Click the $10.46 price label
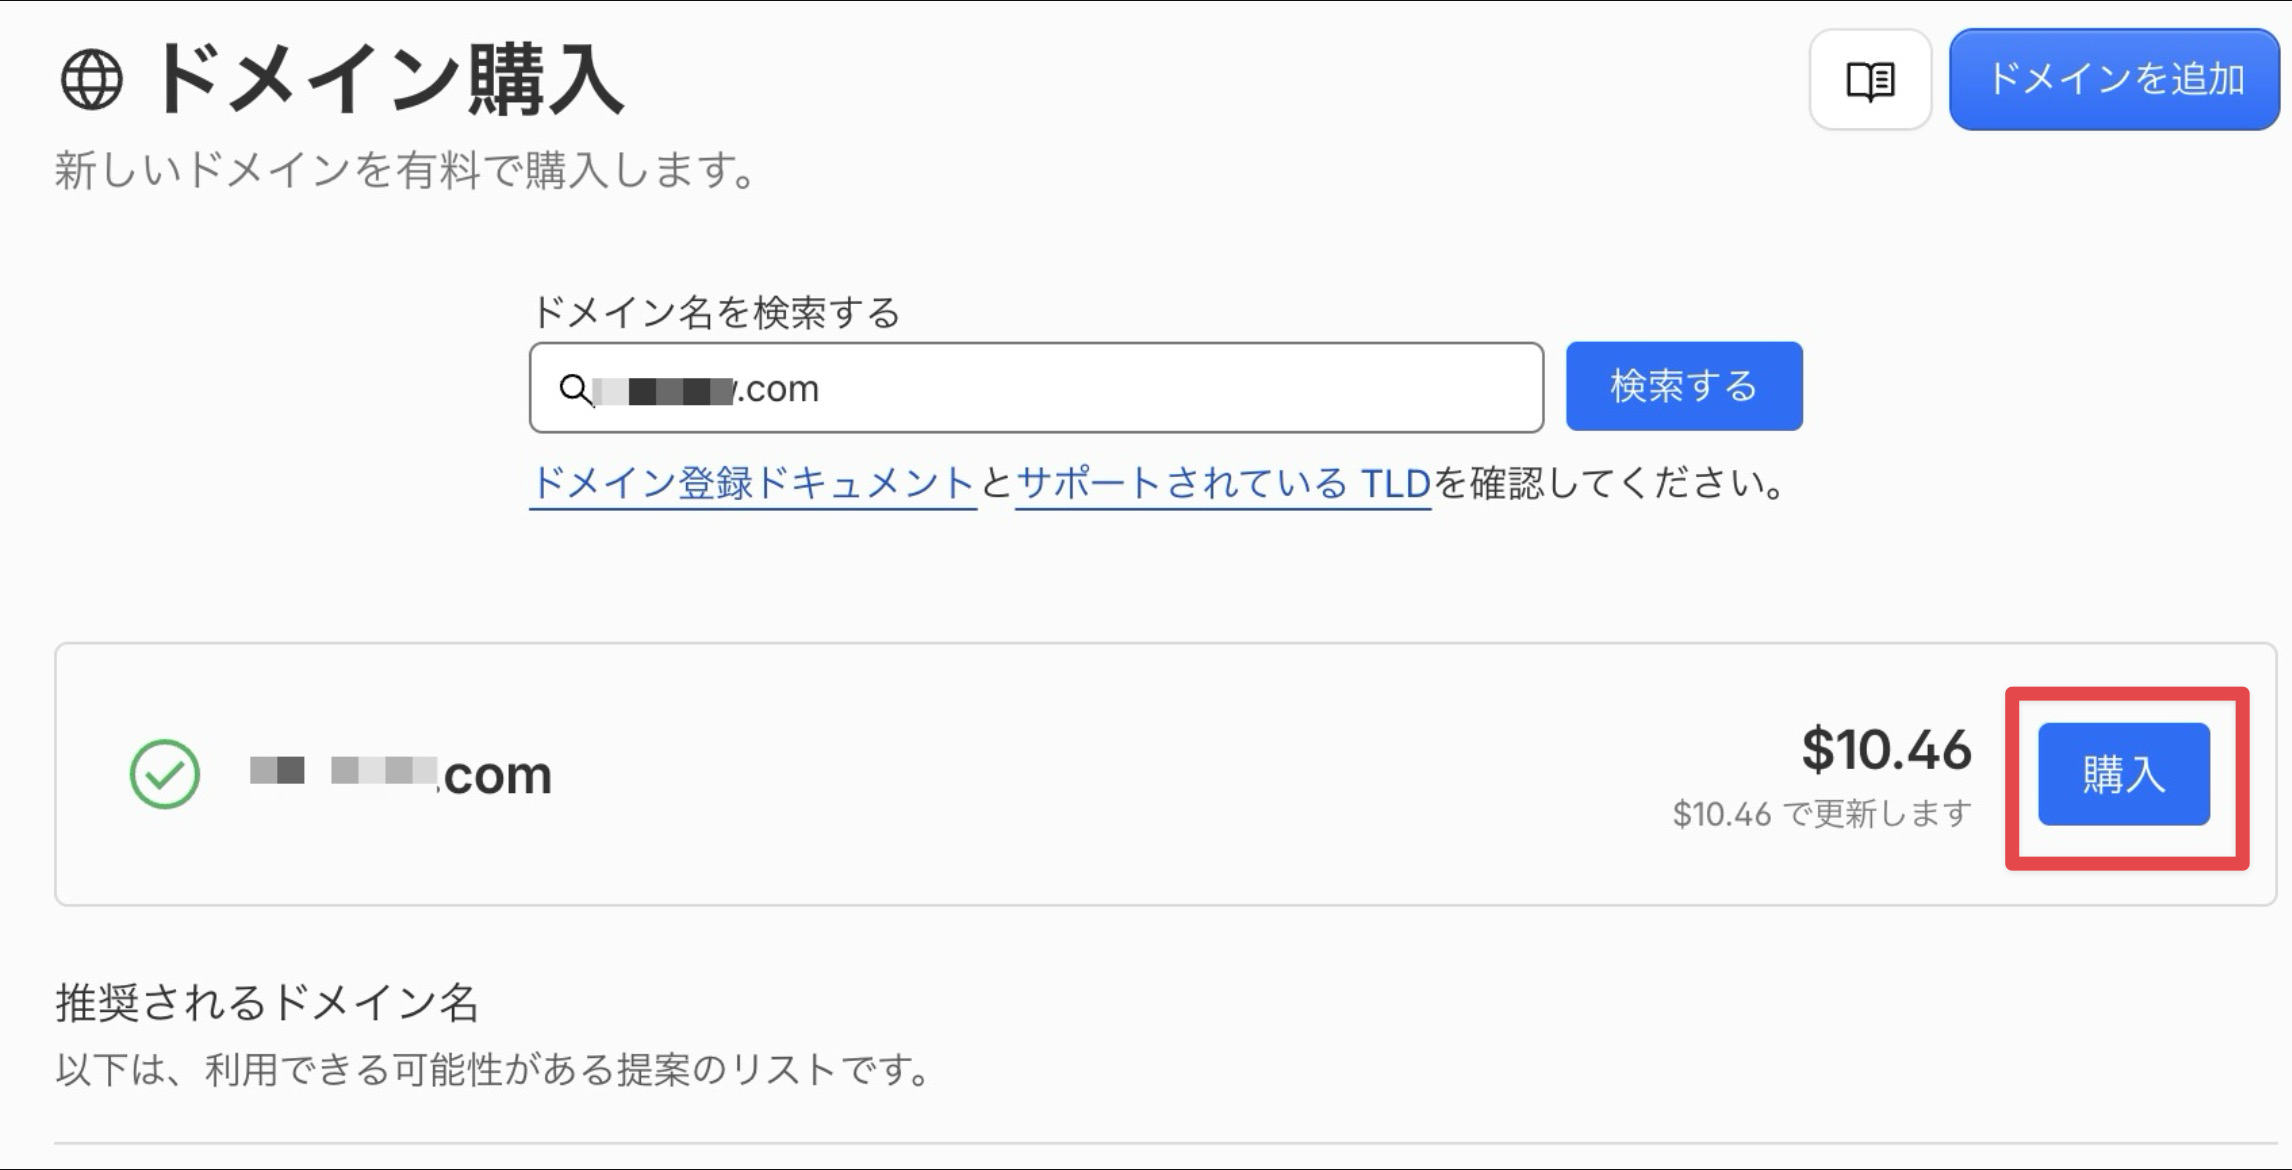Image resolution: width=2292 pixels, height=1170 pixels. (1886, 750)
